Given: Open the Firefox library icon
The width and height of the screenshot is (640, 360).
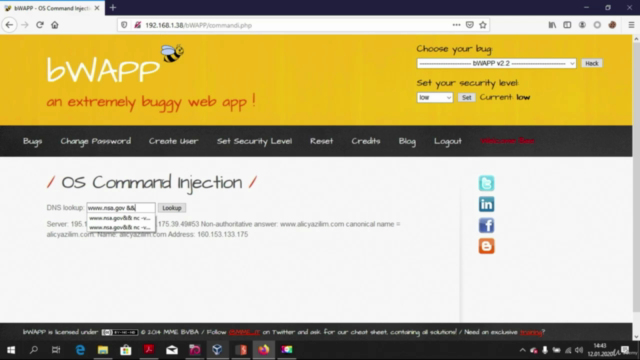Looking at the screenshot, I should point(552,25).
